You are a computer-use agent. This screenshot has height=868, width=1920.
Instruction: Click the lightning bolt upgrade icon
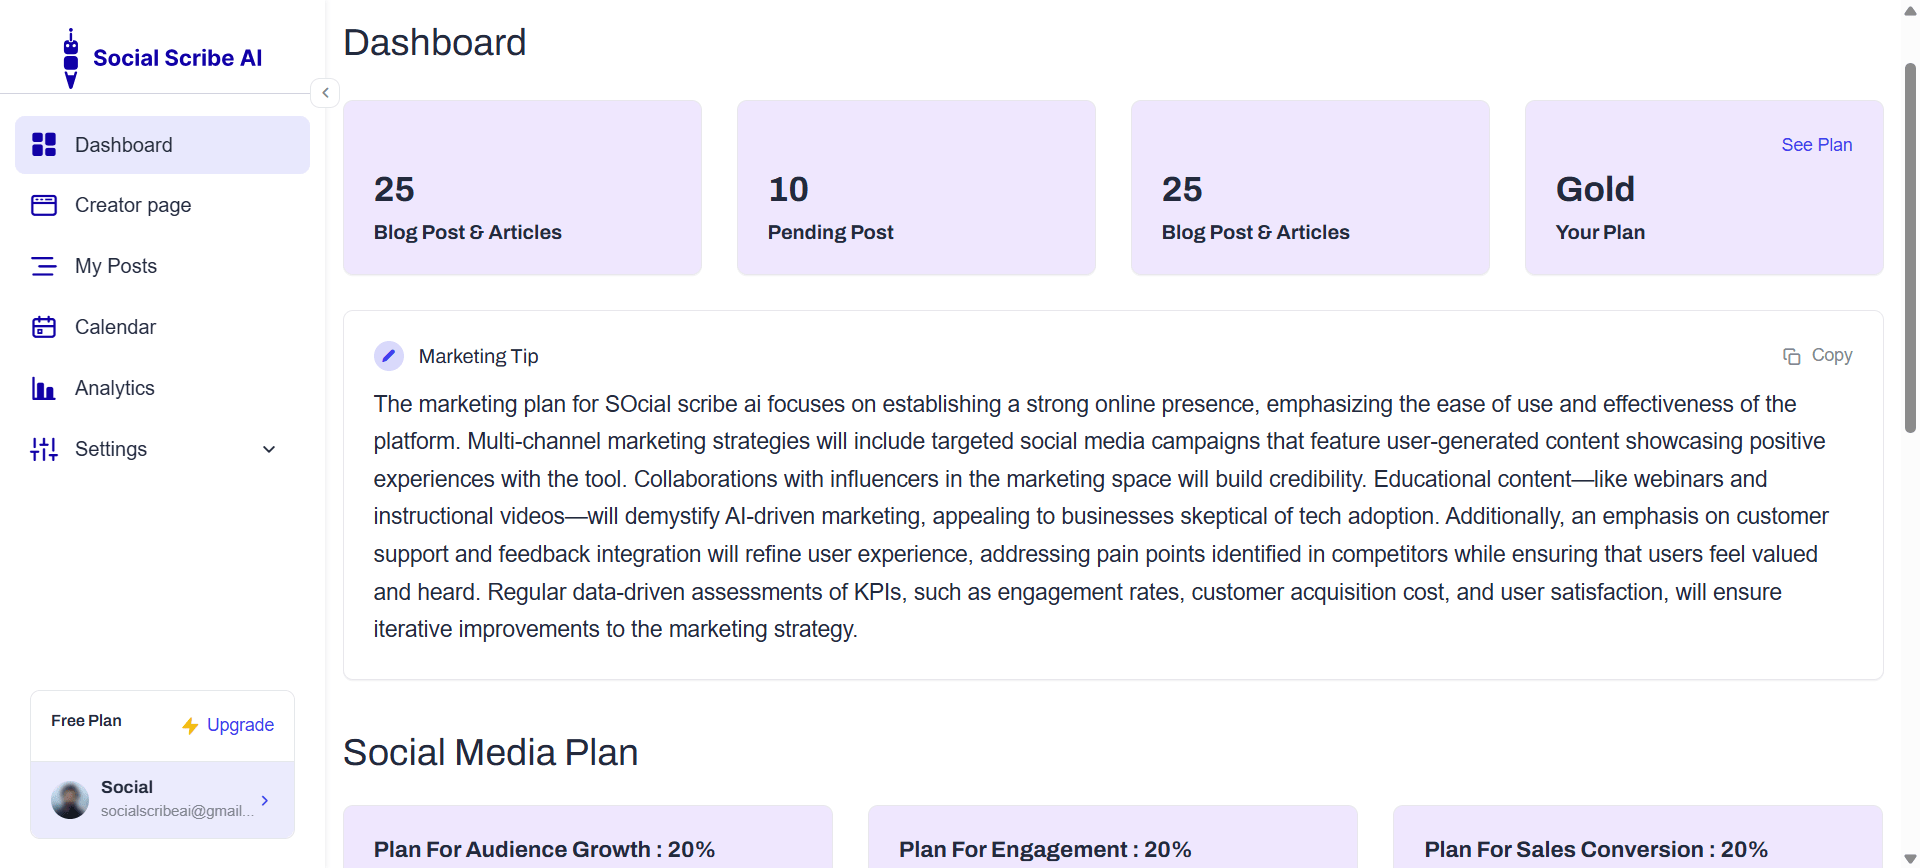190,725
